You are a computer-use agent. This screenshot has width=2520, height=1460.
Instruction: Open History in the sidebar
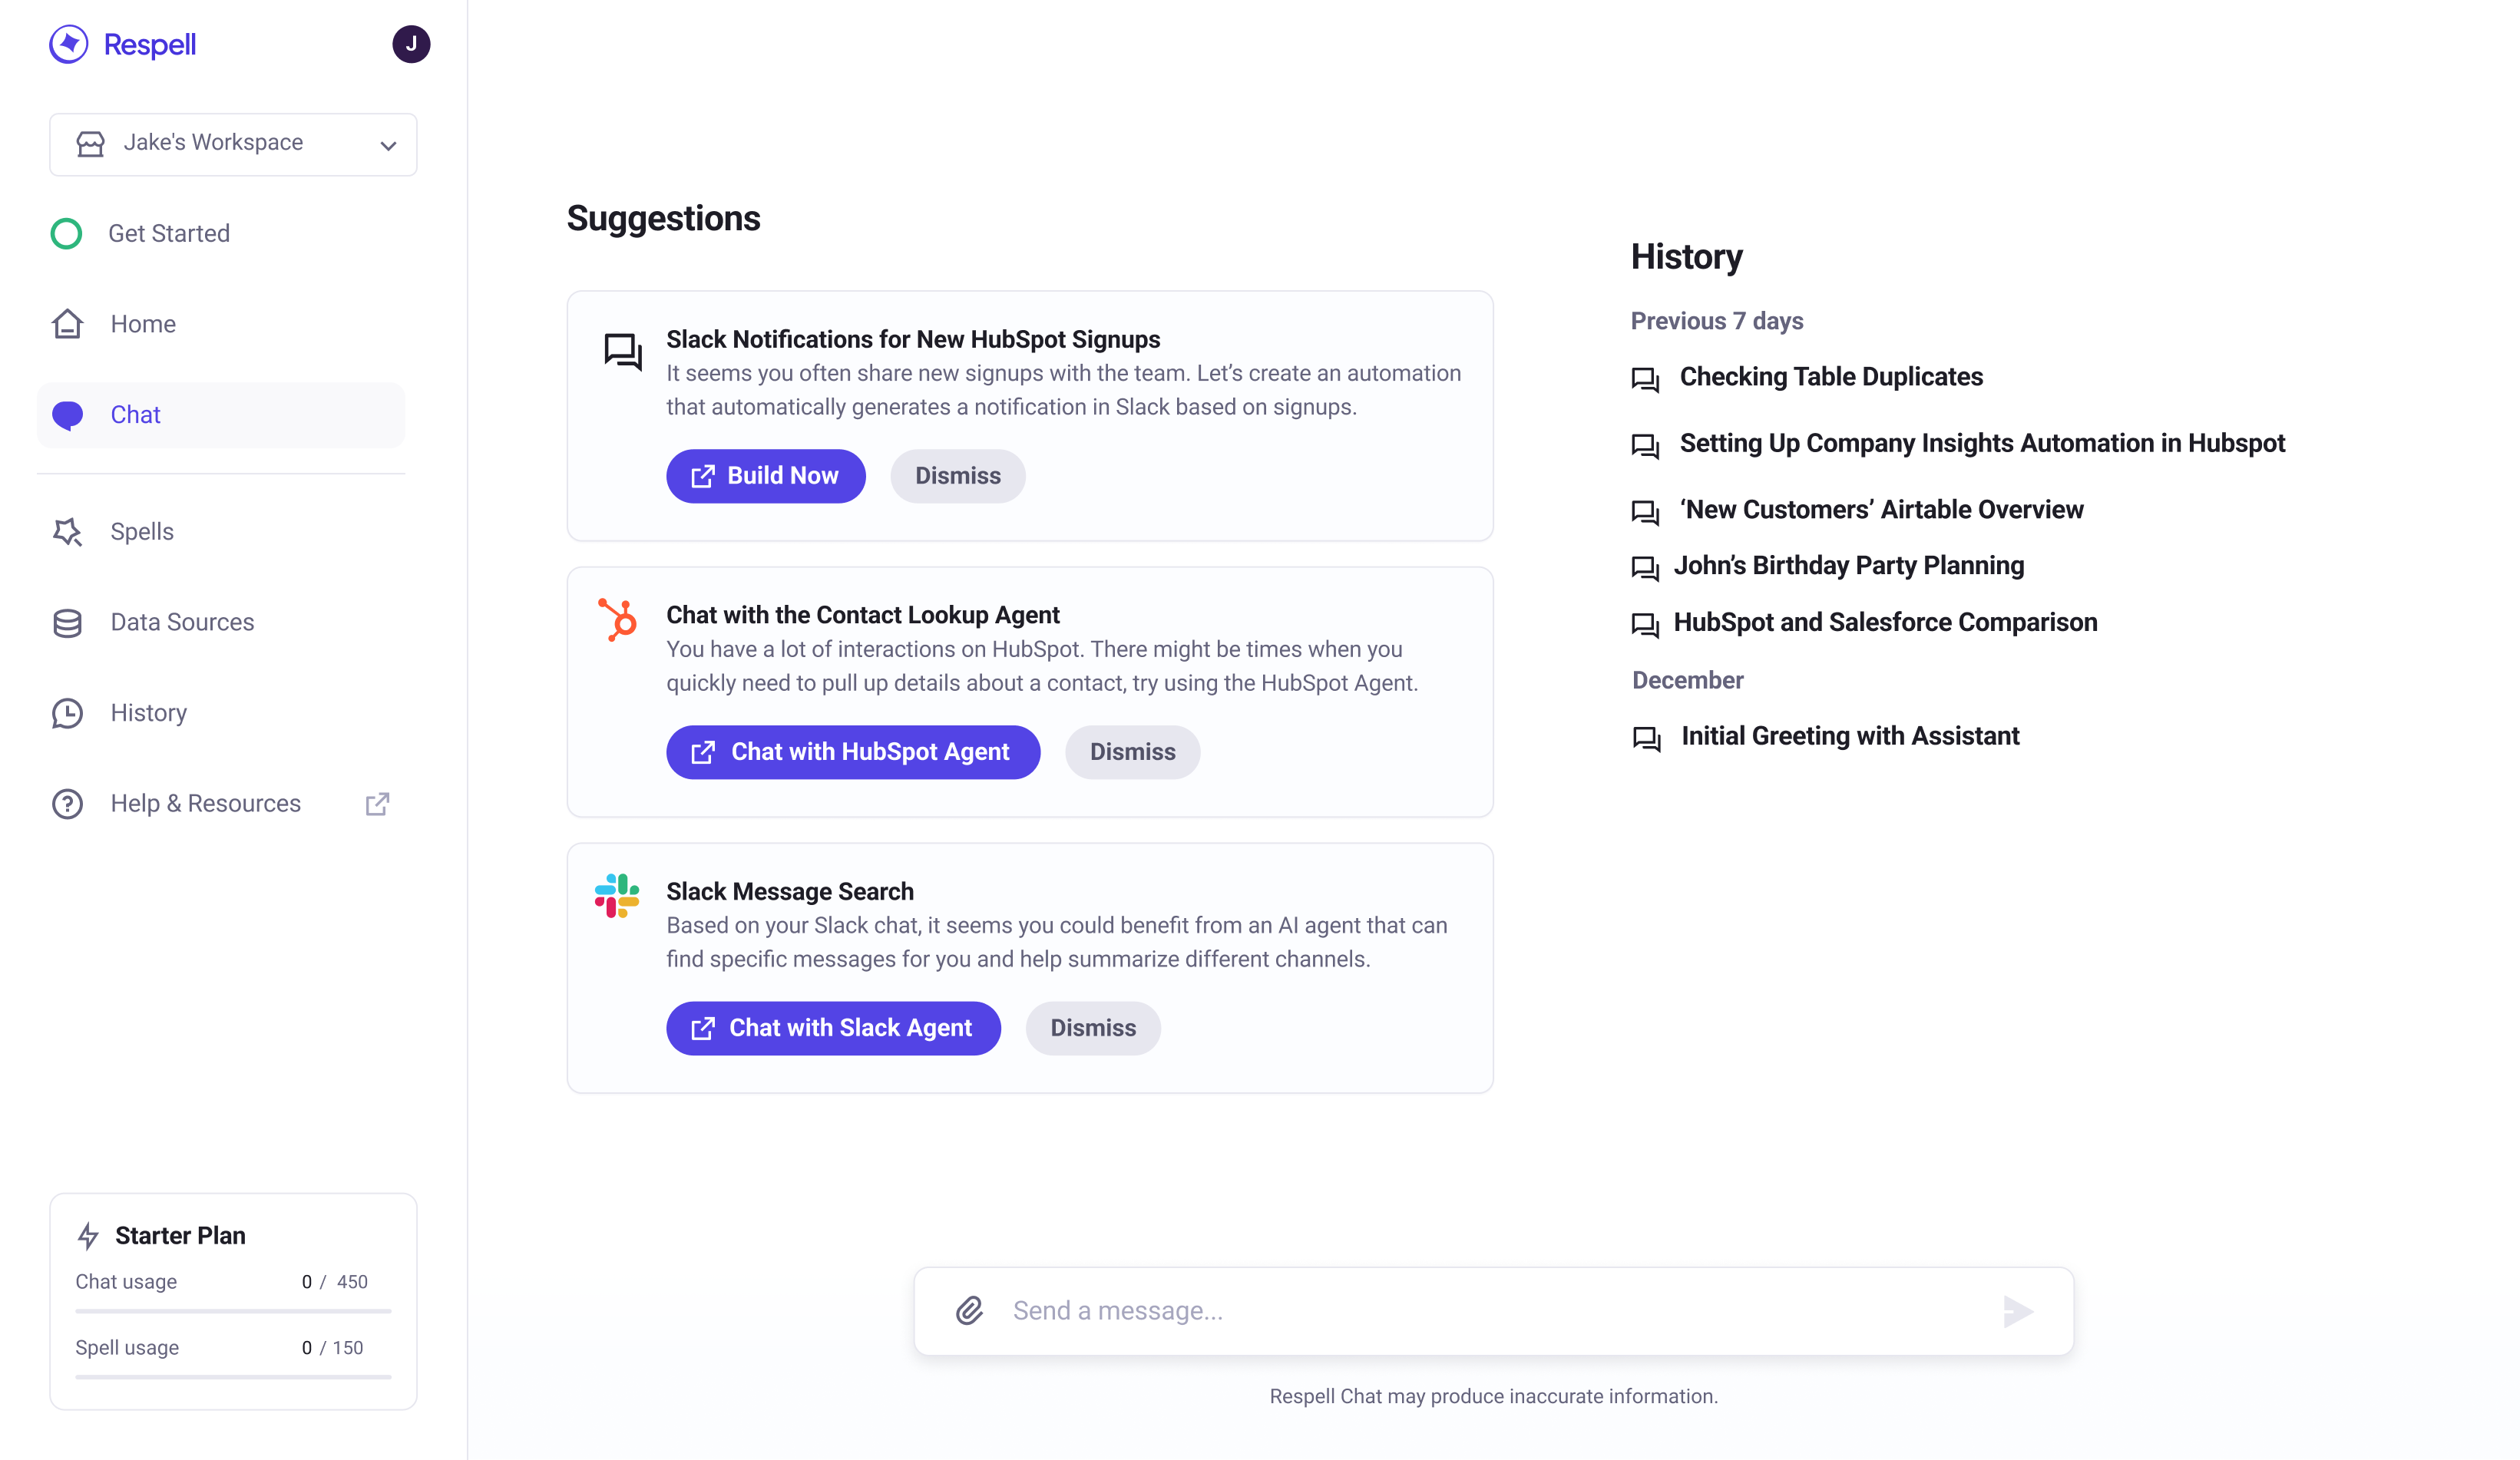[148, 713]
